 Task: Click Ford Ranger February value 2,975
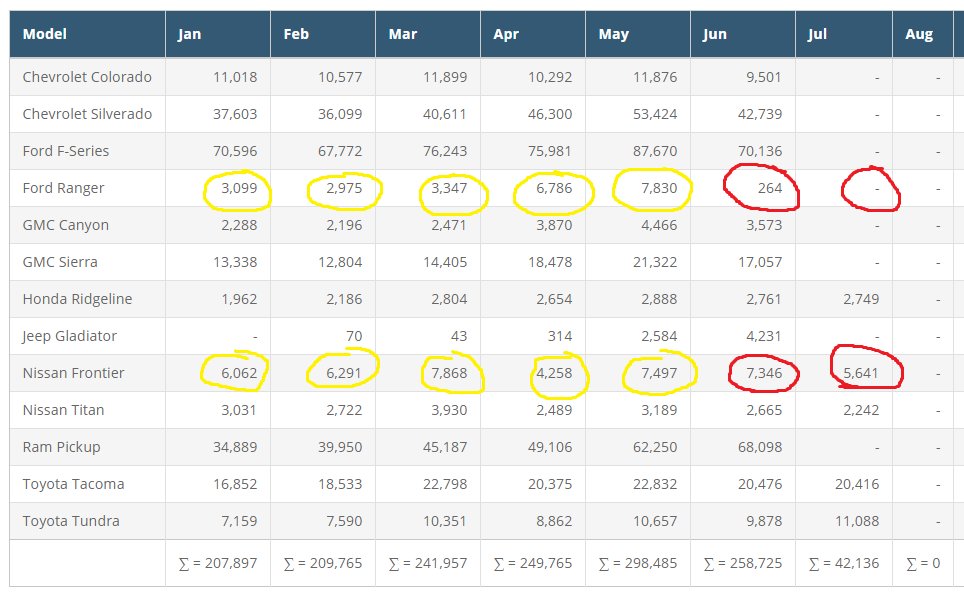tap(344, 188)
